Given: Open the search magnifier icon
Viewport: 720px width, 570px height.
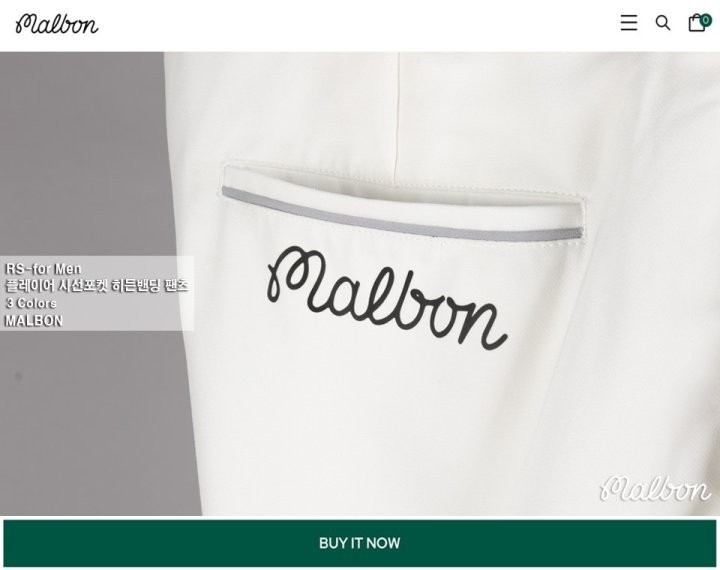Looking at the screenshot, I should click(663, 23).
